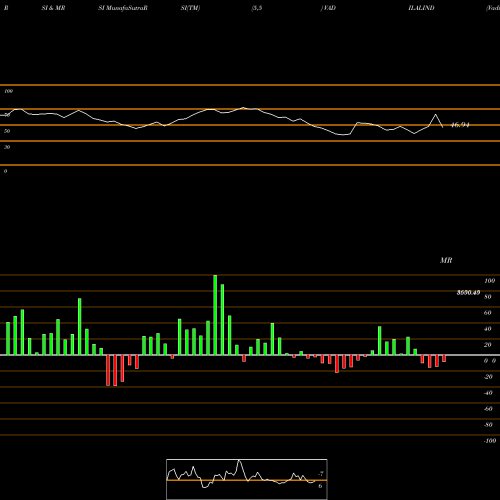Select the tallest green MR histogram bar
This screenshot has width=500, height=500.
click(215, 315)
